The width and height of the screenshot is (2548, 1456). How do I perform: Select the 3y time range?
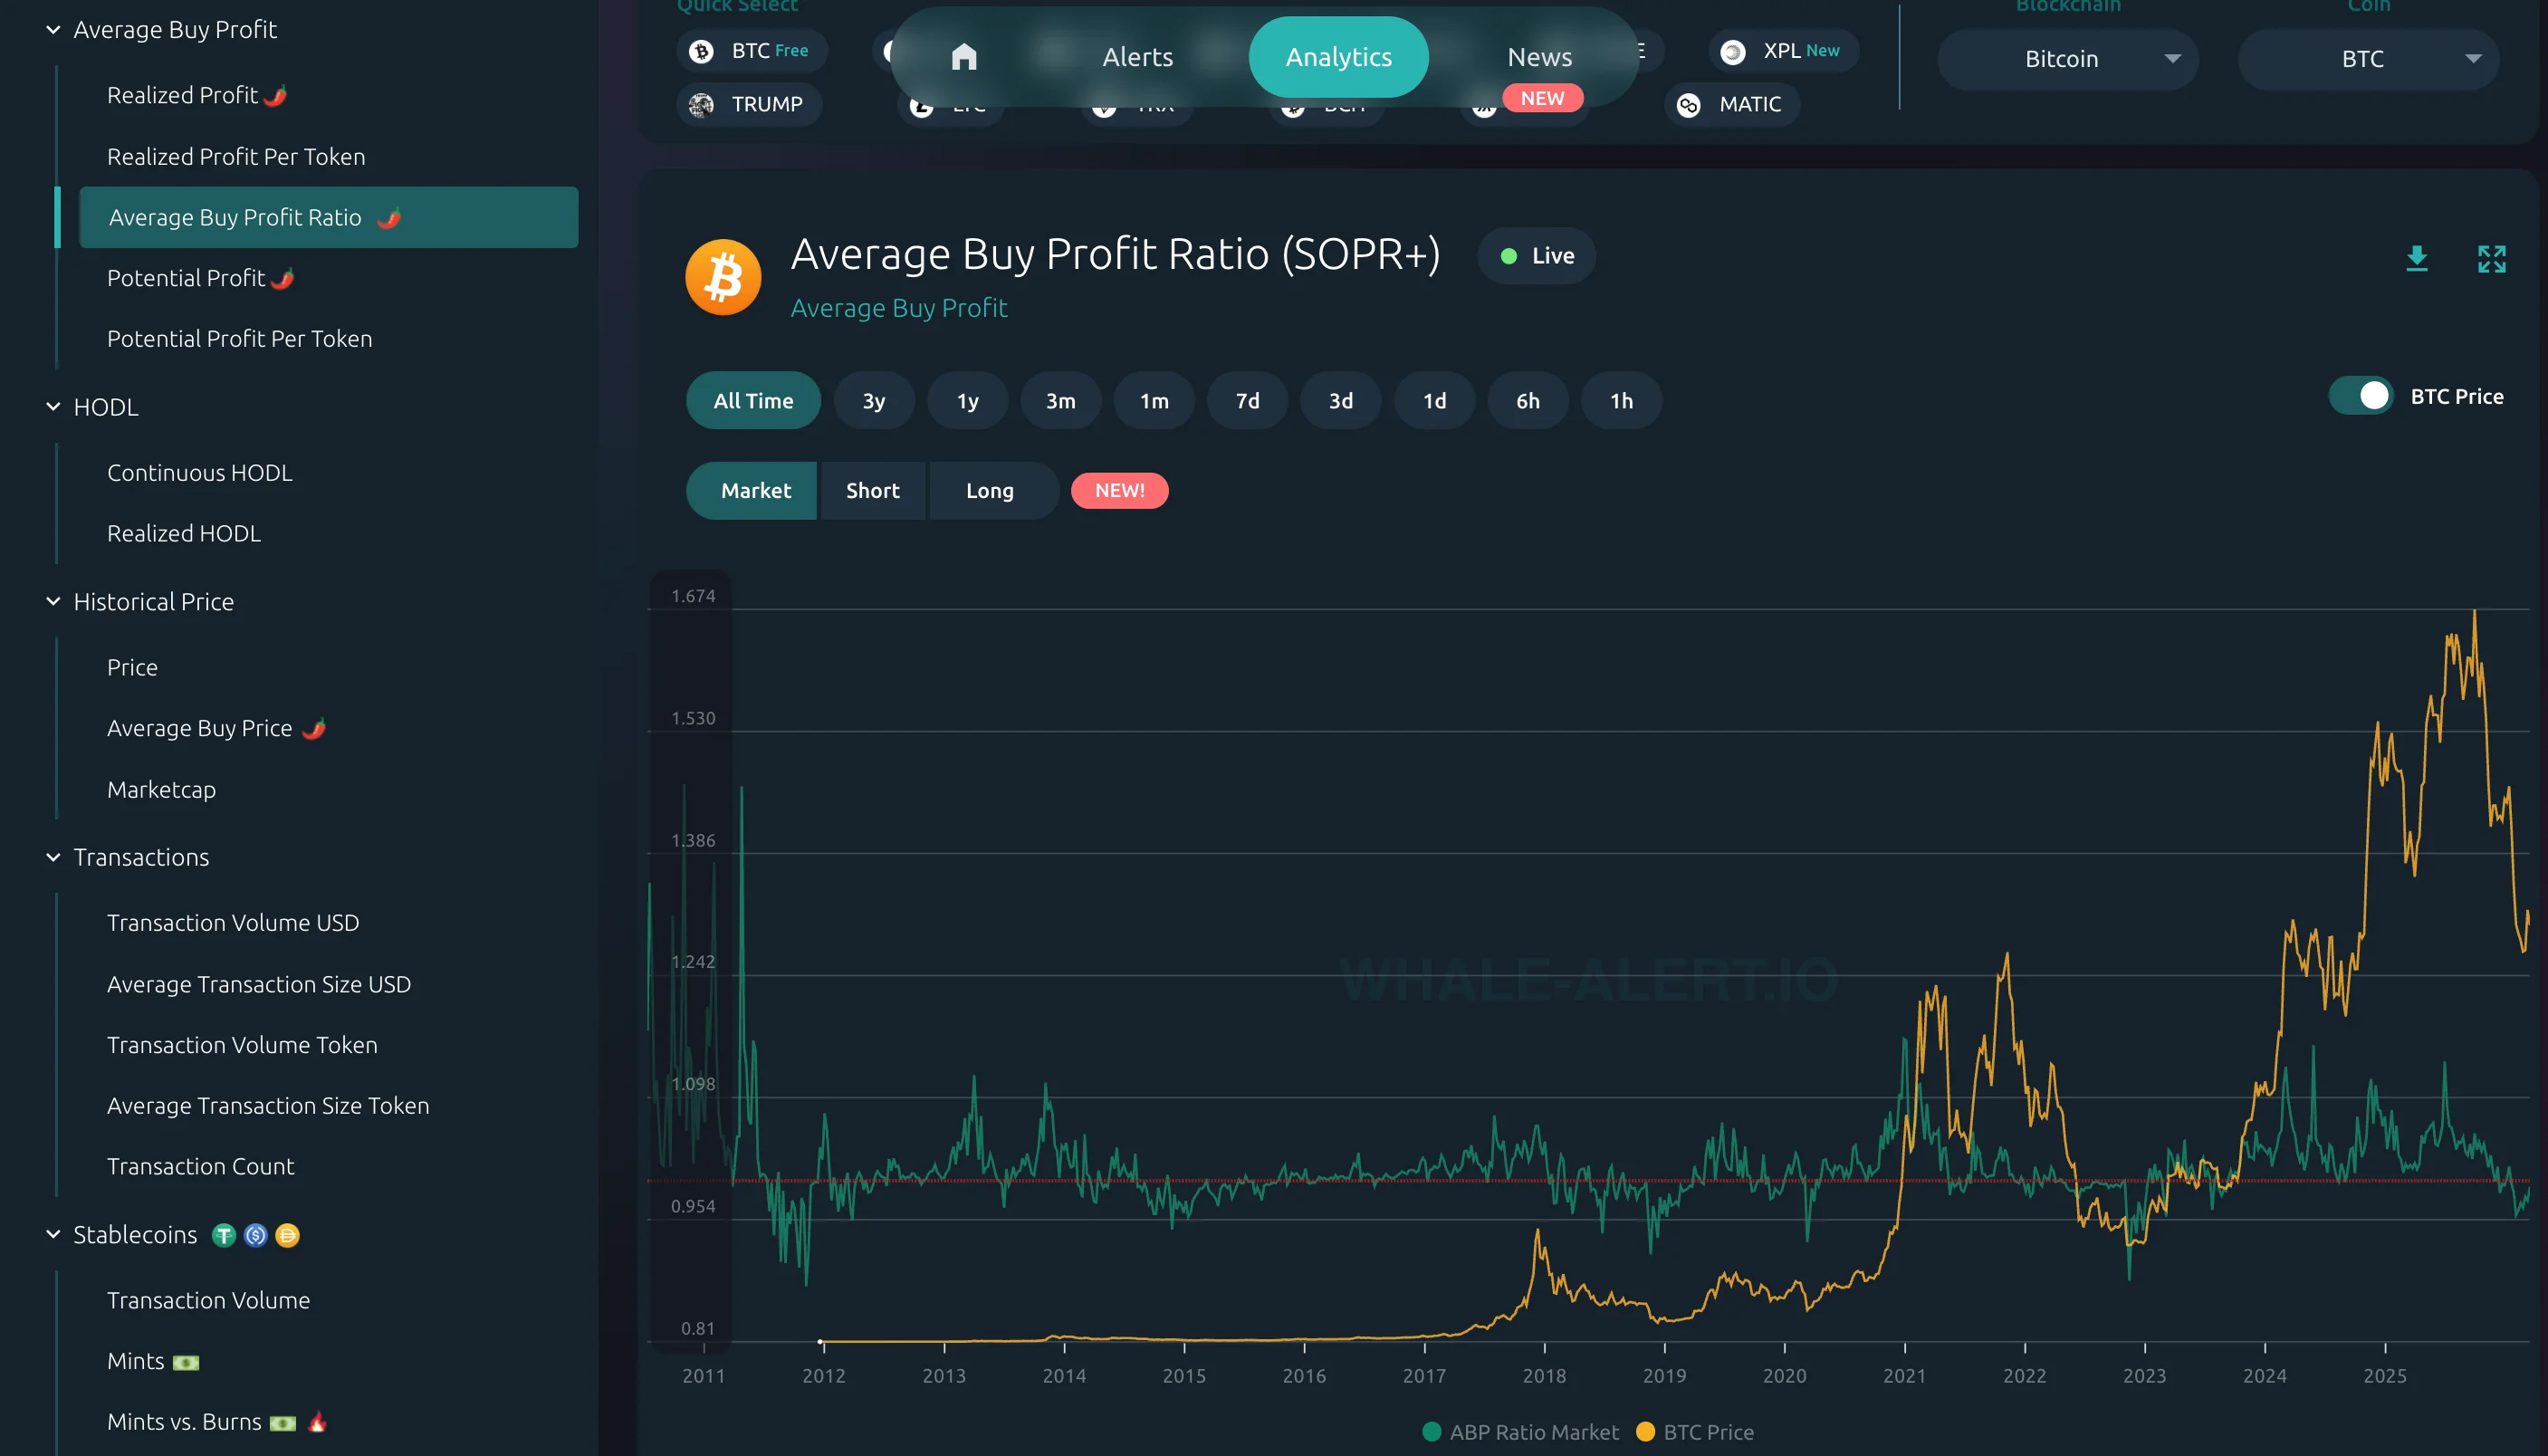tap(873, 401)
